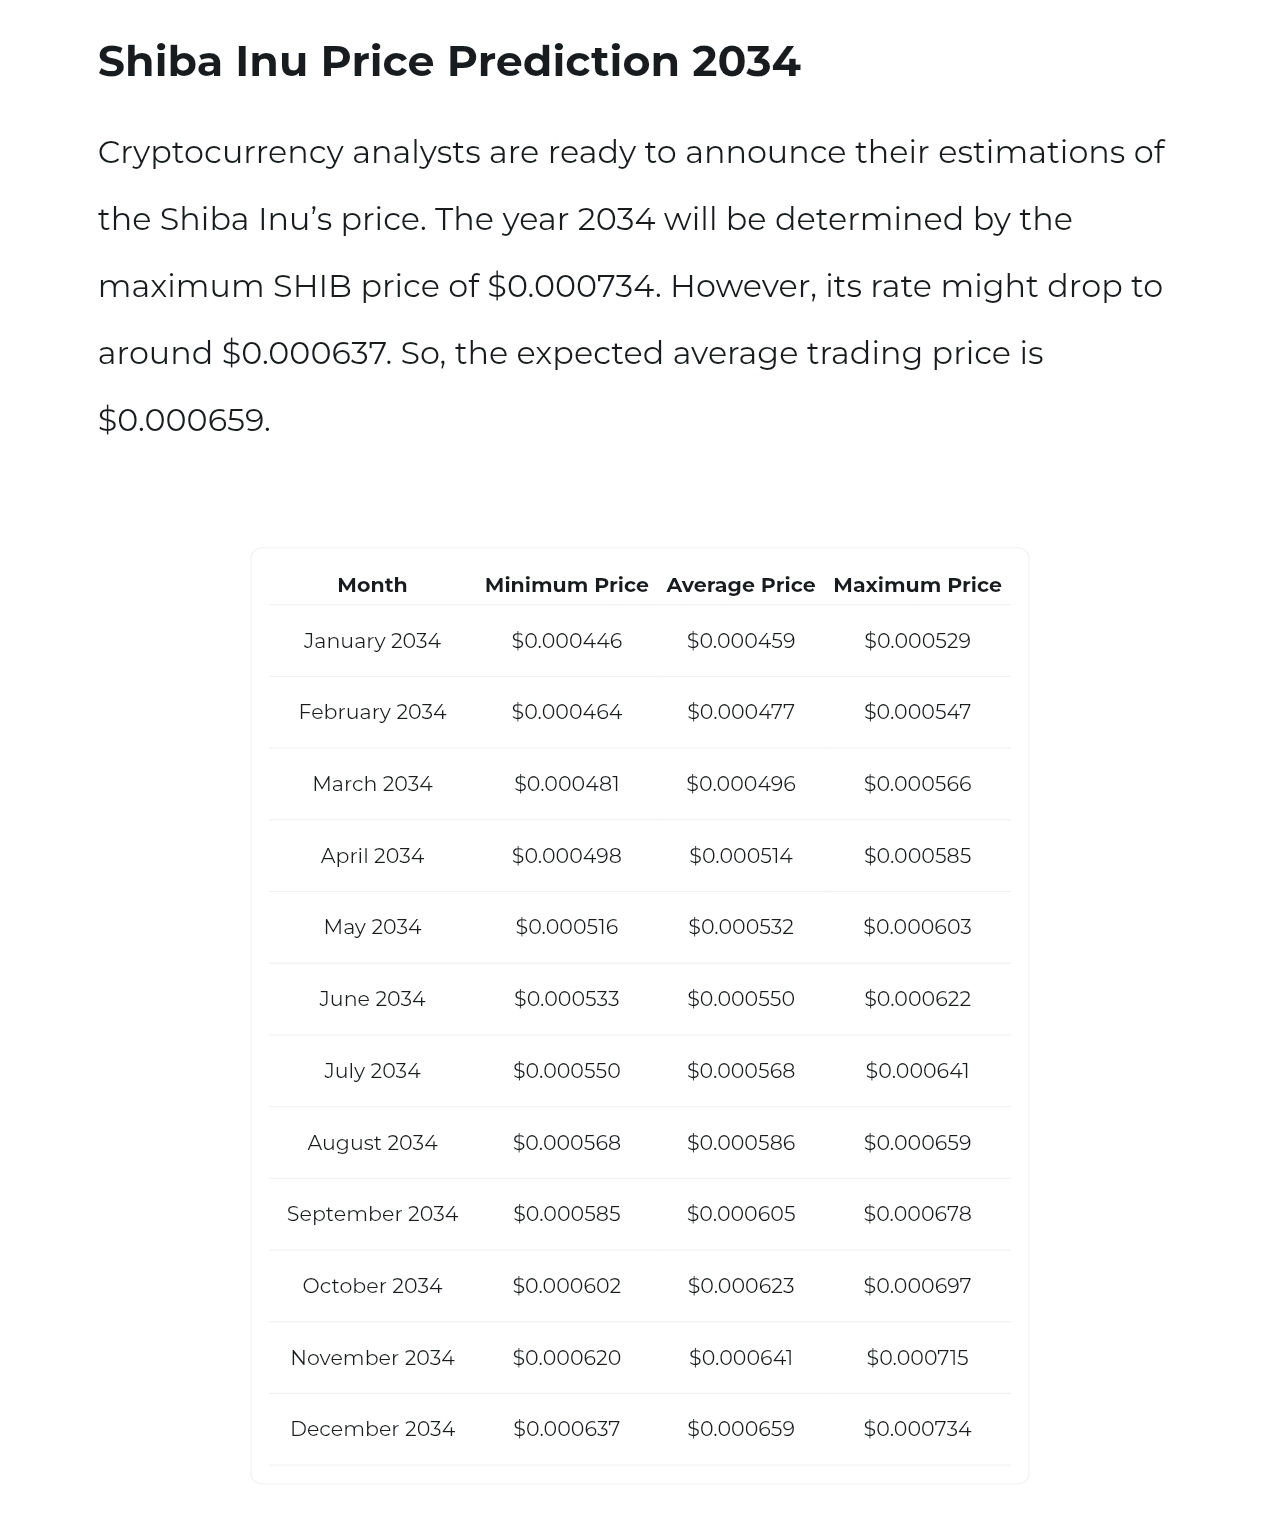1284x1513 pixels.
Task: Click the Month column header
Action: (372, 585)
